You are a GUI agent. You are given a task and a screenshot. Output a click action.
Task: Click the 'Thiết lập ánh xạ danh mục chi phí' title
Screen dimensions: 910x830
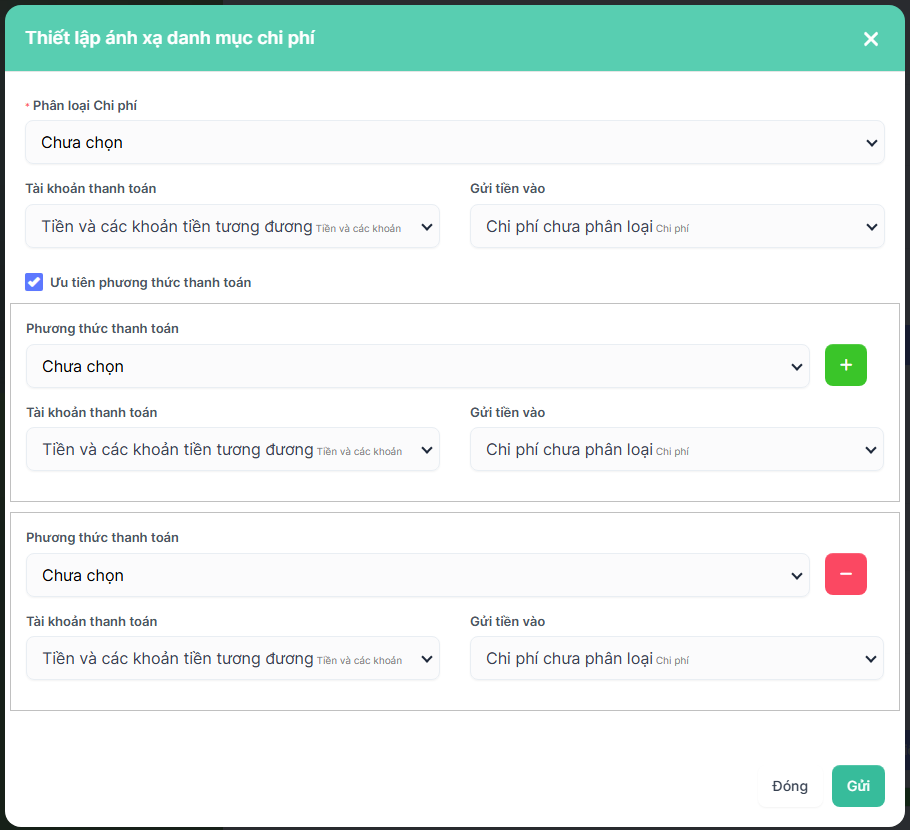coord(170,38)
